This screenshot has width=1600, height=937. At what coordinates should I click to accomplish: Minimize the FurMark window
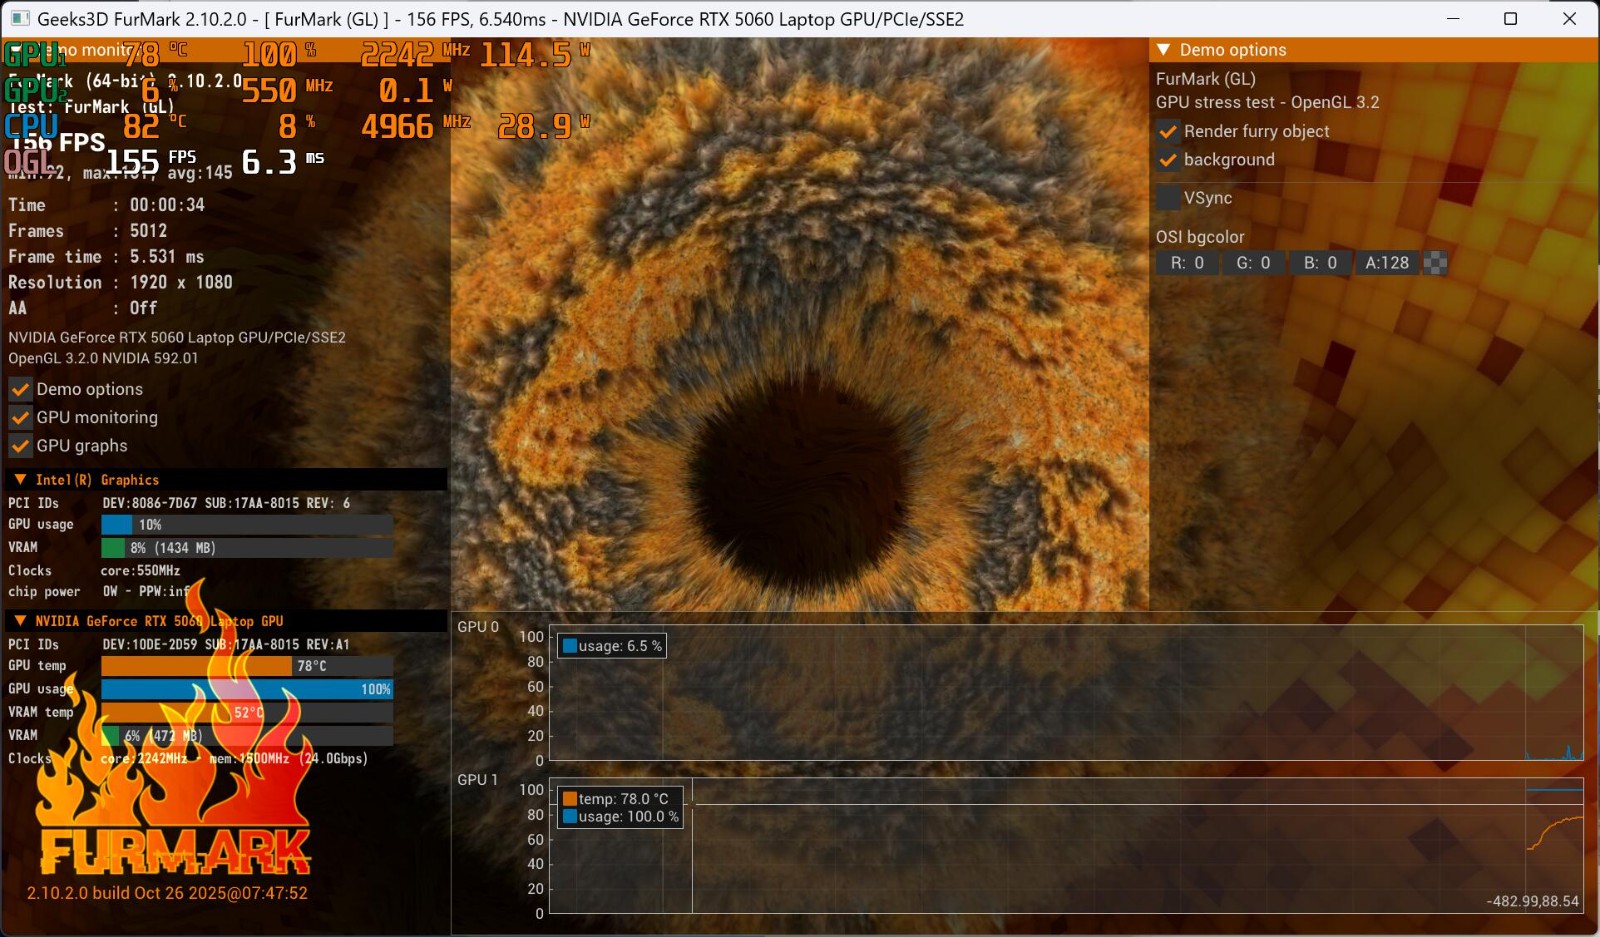click(1453, 19)
